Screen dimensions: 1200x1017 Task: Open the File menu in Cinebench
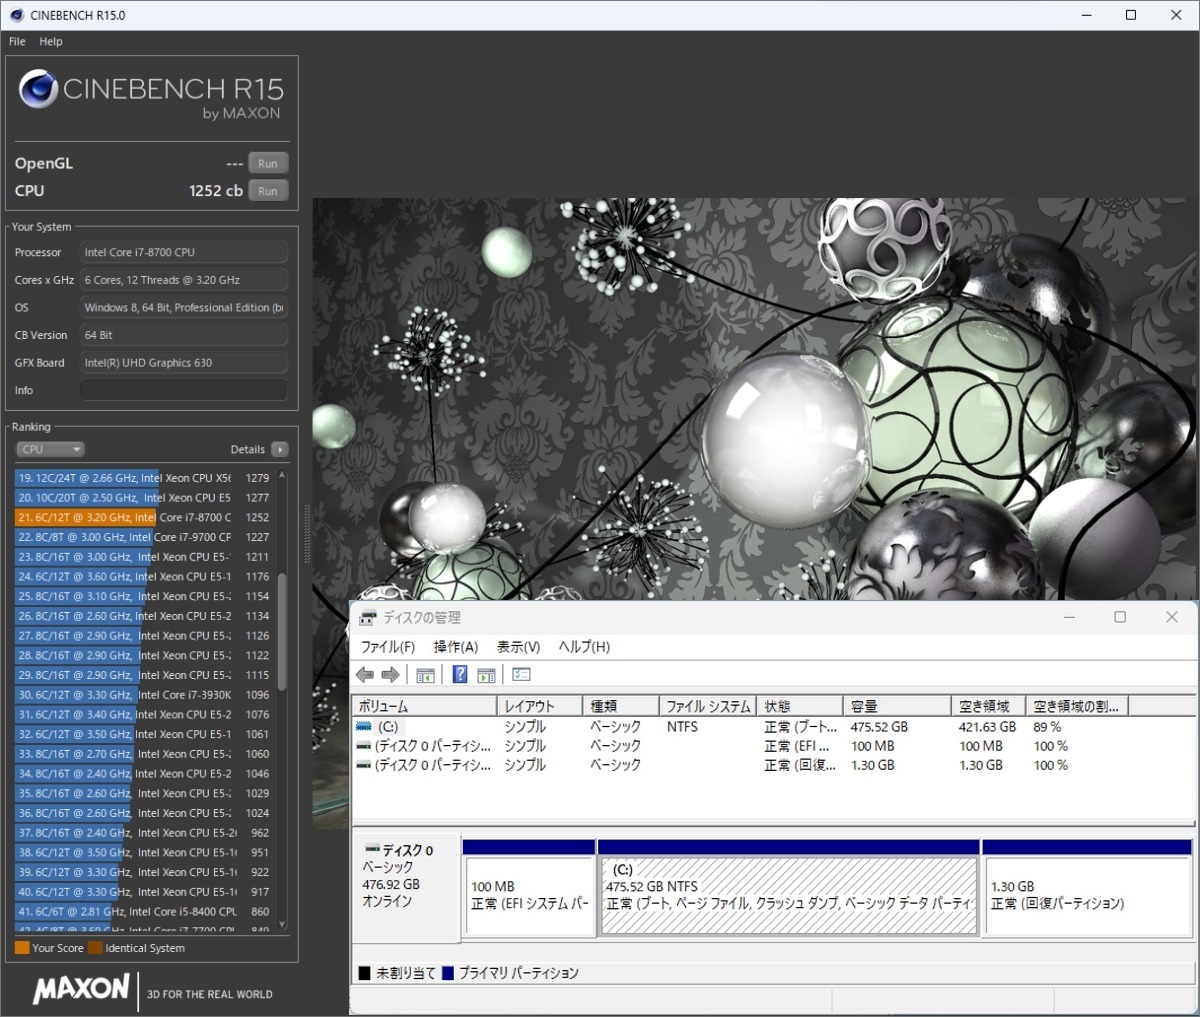(x=17, y=41)
